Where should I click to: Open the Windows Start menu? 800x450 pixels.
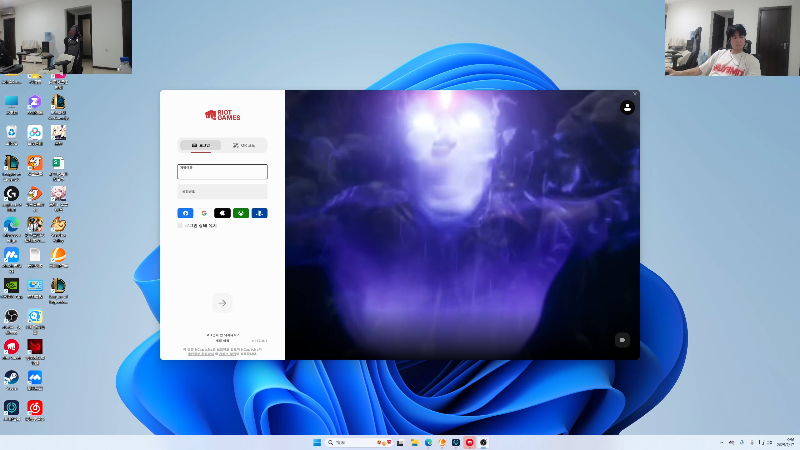317,442
